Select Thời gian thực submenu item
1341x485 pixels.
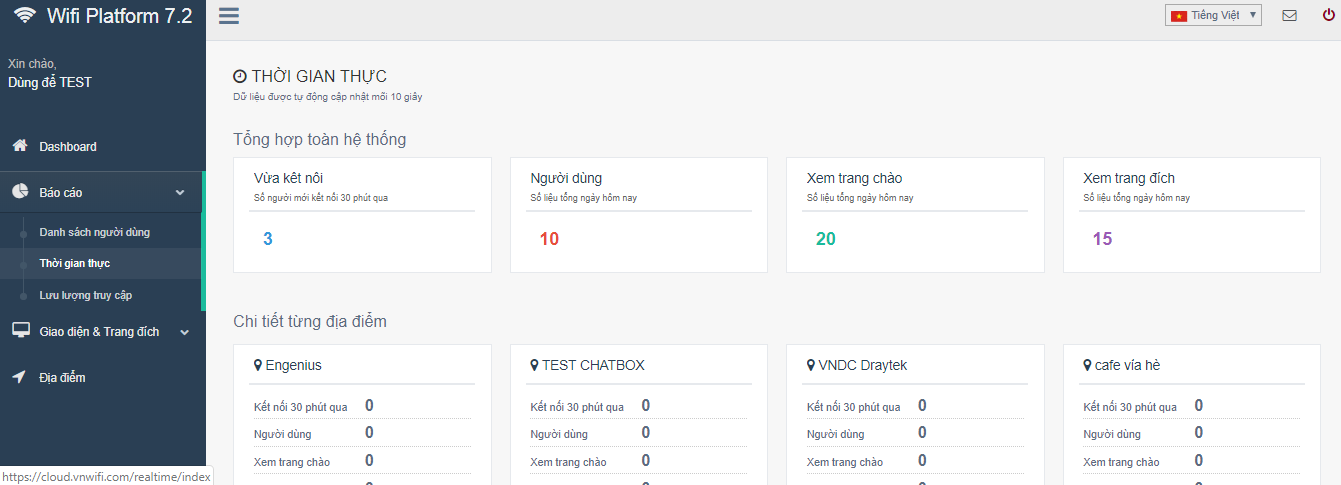[74, 263]
